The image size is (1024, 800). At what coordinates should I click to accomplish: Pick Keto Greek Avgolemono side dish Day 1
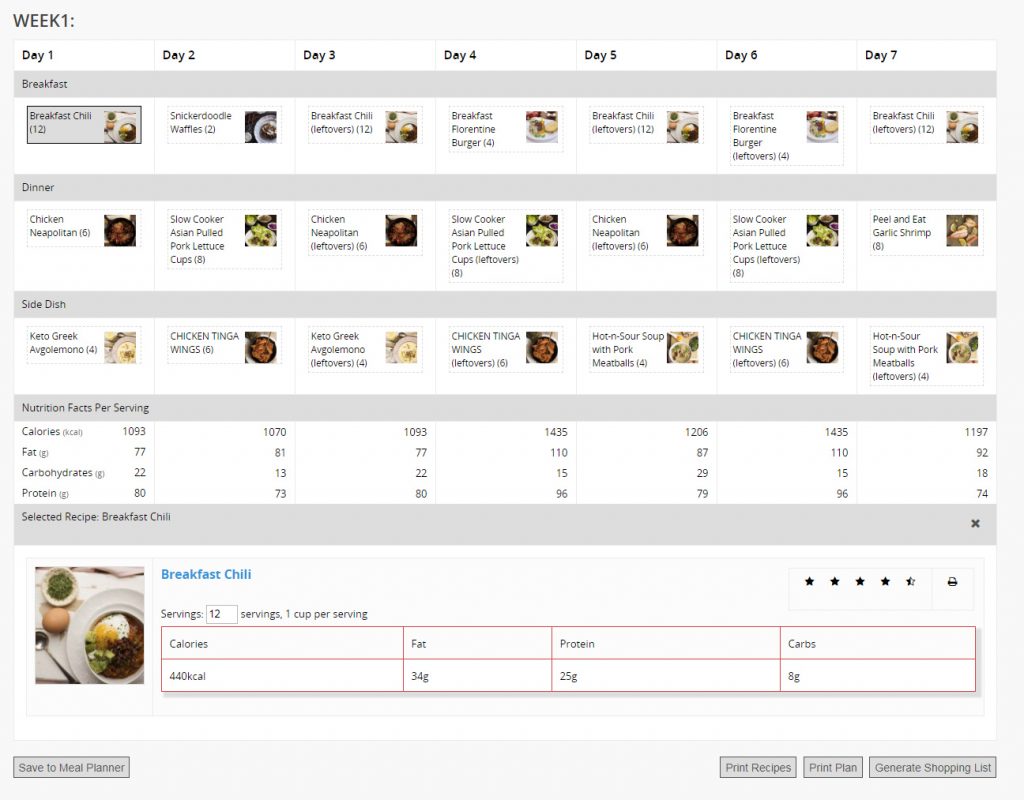tap(83, 345)
